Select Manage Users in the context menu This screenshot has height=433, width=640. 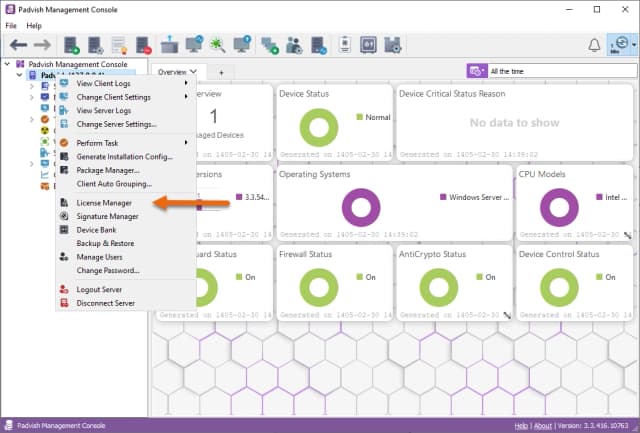pyautogui.click(x=126, y=257)
